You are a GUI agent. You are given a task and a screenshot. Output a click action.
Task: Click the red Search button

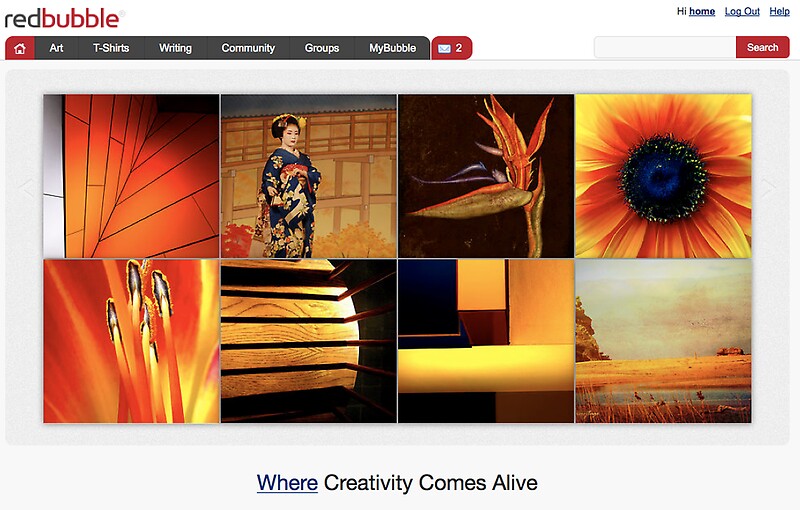[x=762, y=47]
